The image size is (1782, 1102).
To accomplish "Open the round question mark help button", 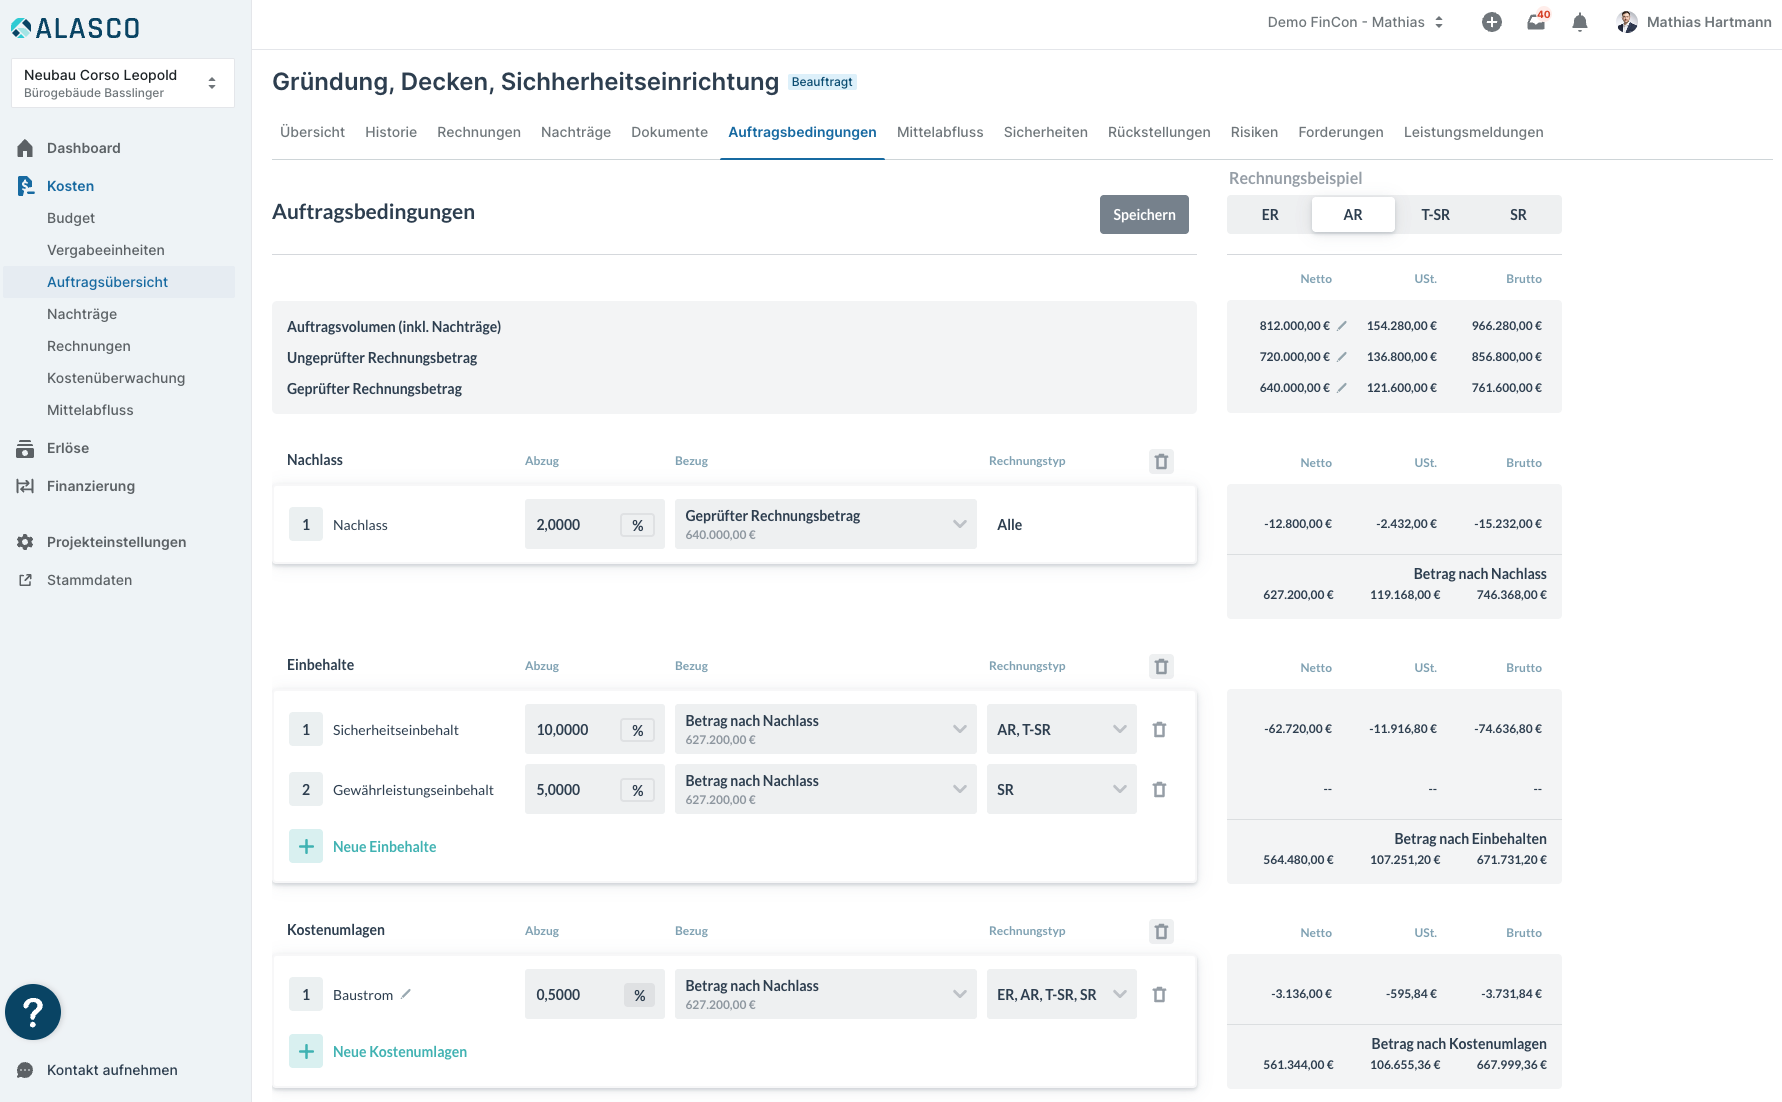I will [33, 1012].
